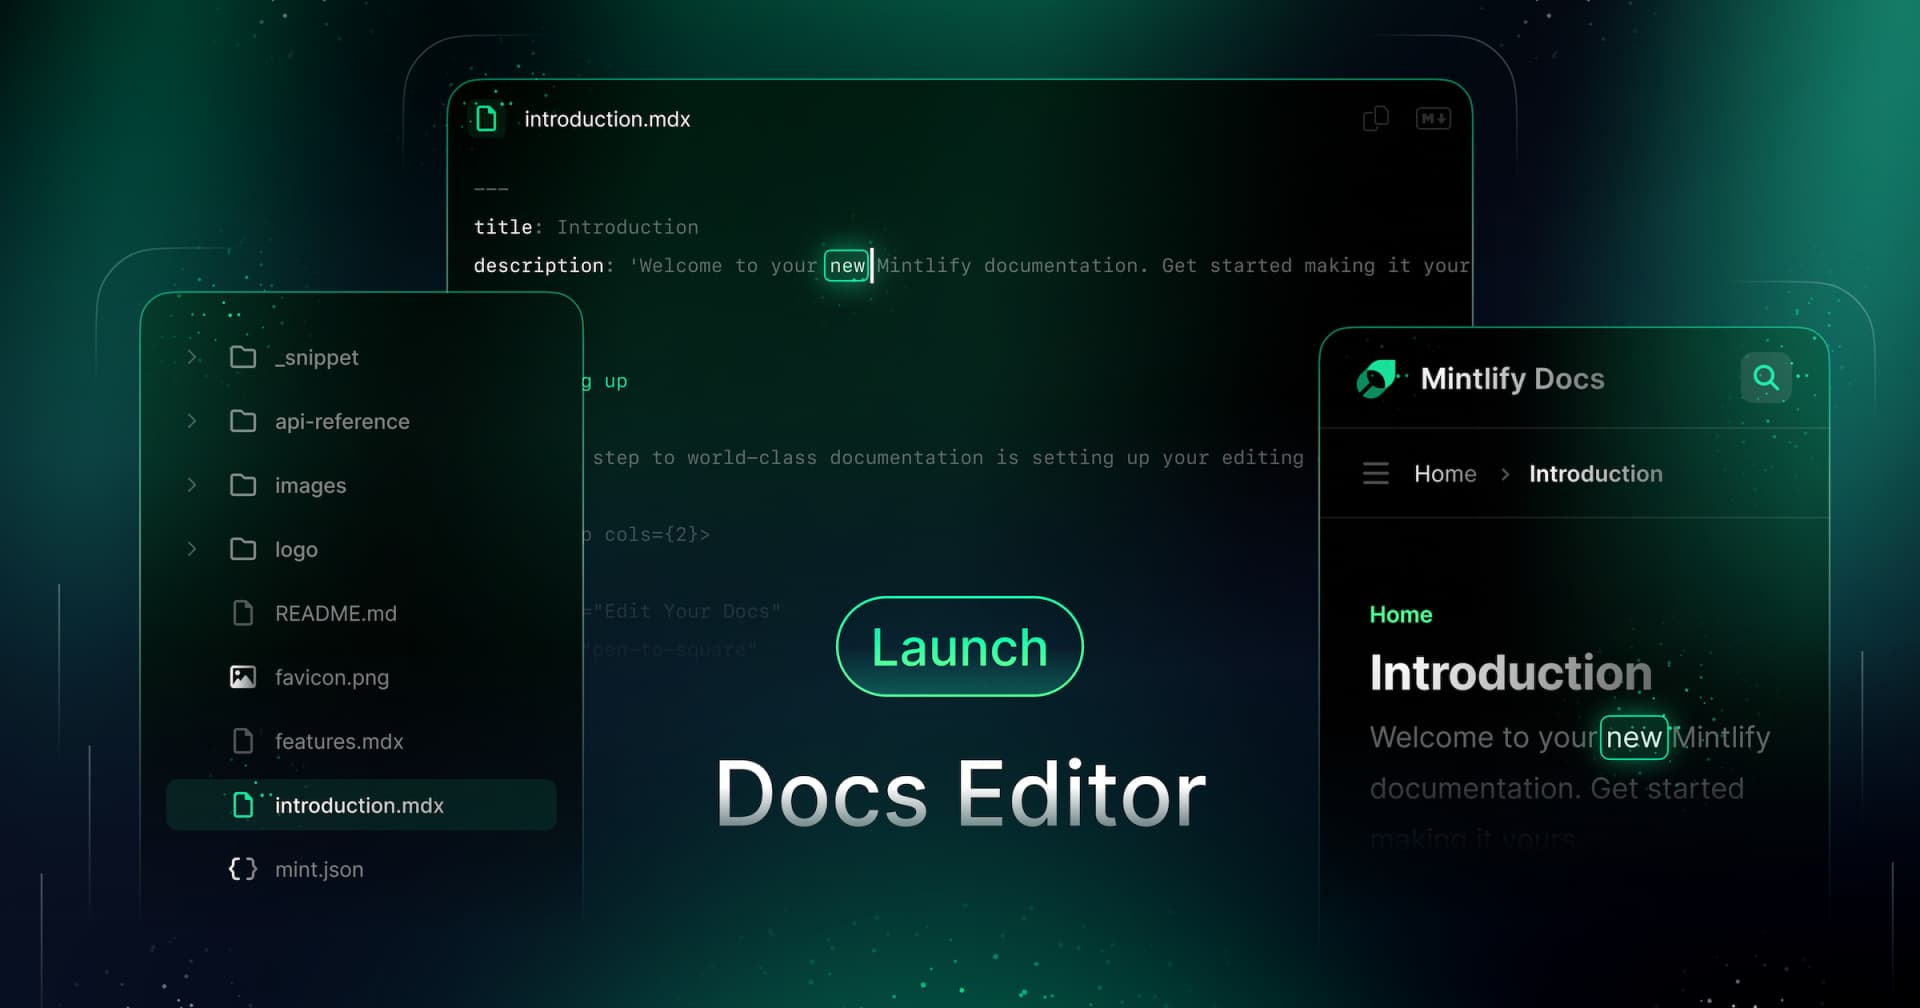Click the copy file icon in the editor

click(1376, 118)
